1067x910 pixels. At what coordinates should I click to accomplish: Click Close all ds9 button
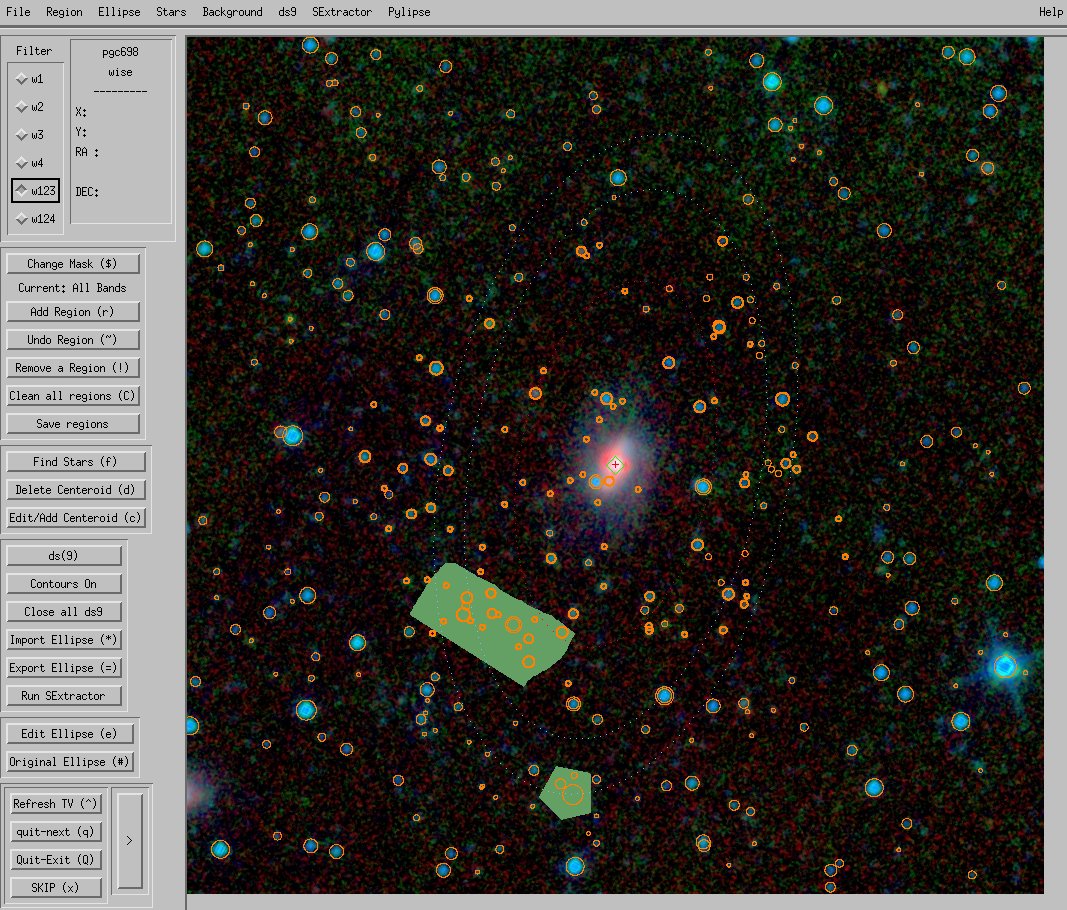64,611
